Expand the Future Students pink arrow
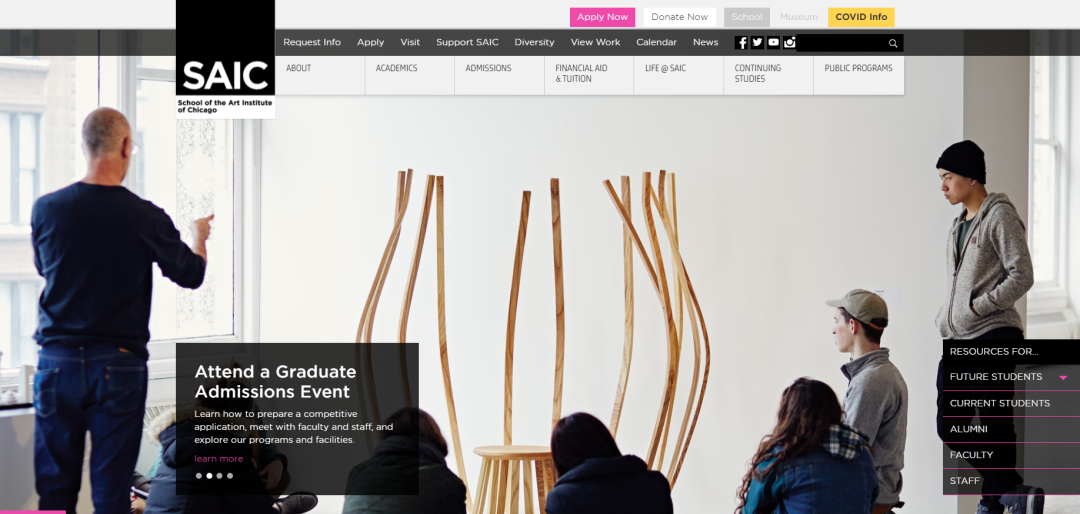The image size is (1080, 514). 1063,378
